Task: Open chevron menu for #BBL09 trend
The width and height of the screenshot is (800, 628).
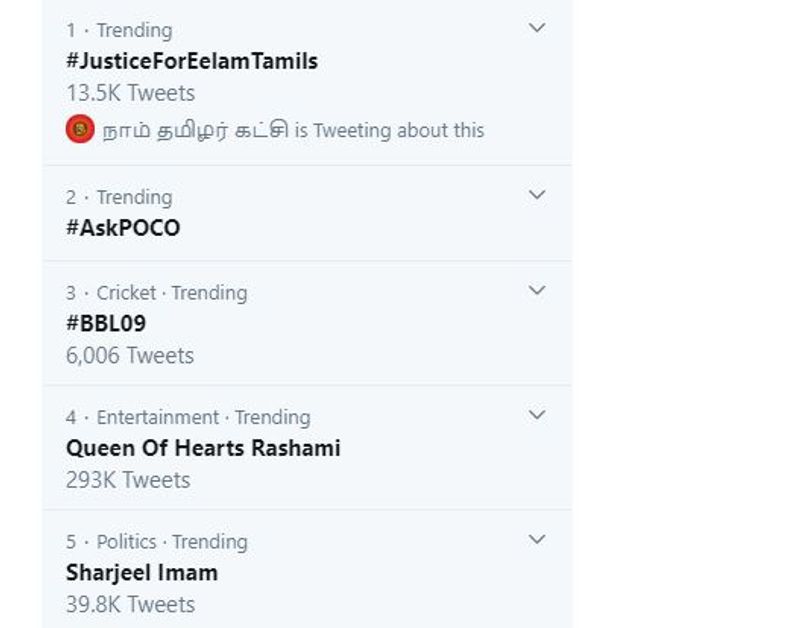Action: (x=537, y=291)
